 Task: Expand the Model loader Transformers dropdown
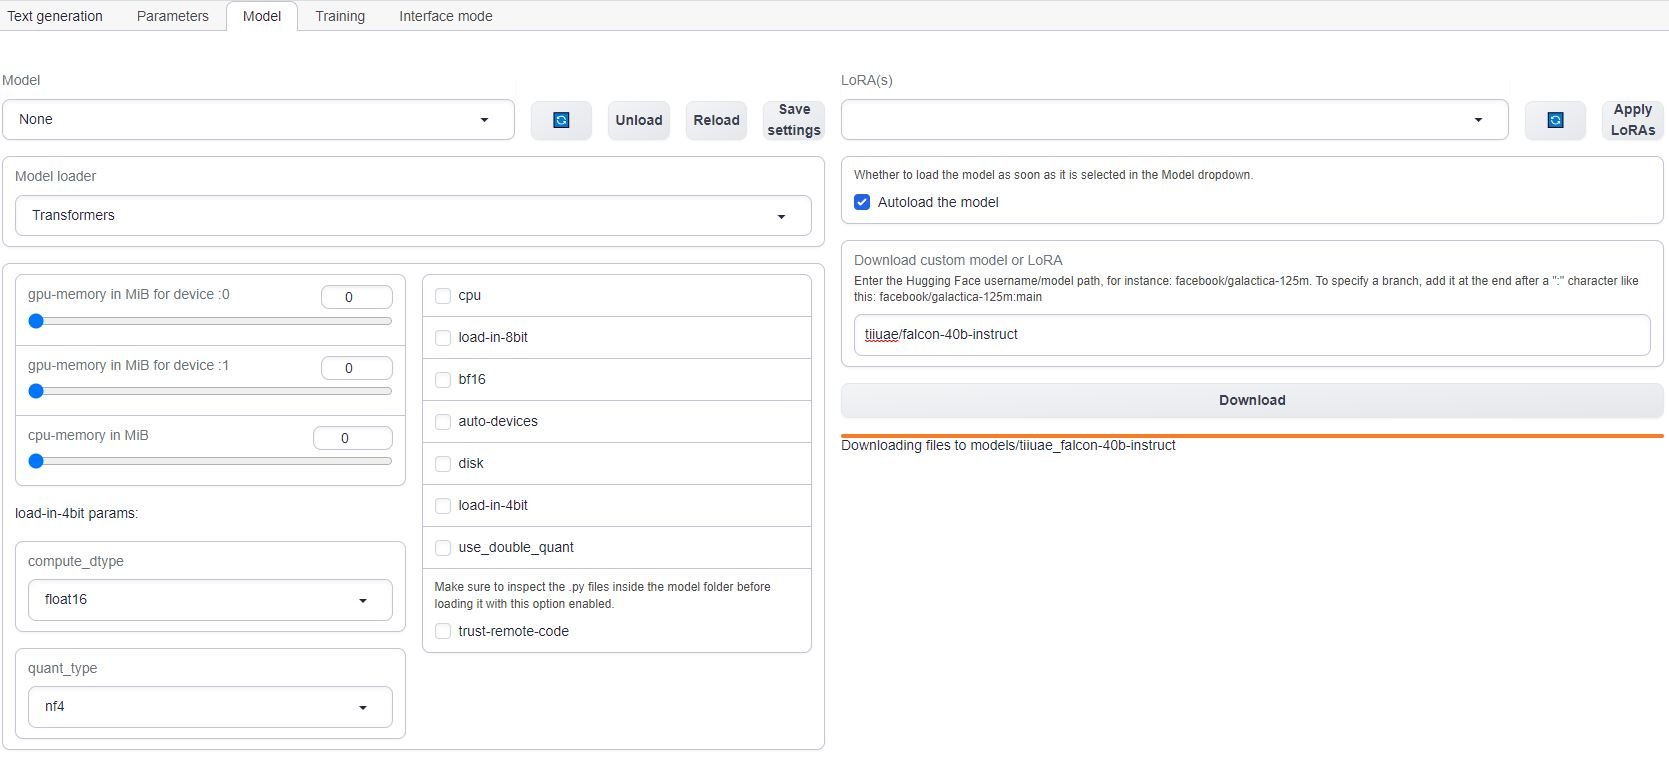pos(413,216)
